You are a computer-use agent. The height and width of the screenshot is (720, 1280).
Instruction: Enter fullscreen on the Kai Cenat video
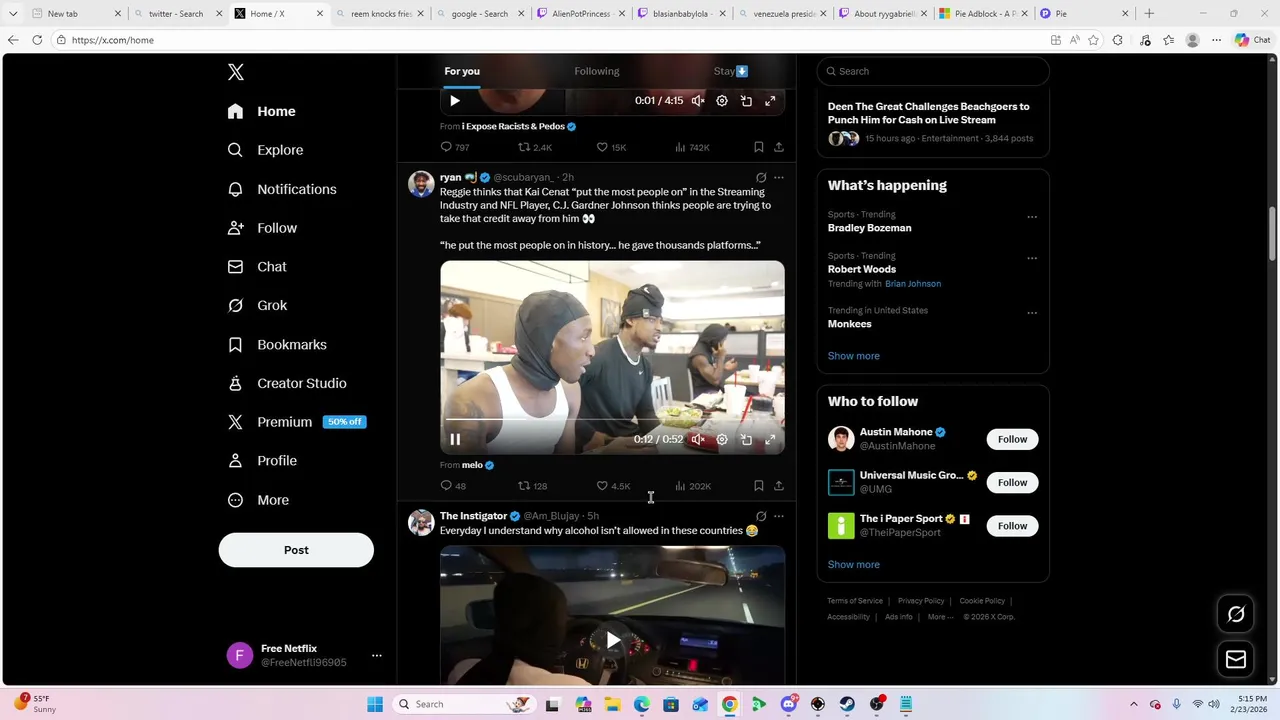click(770, 439)
